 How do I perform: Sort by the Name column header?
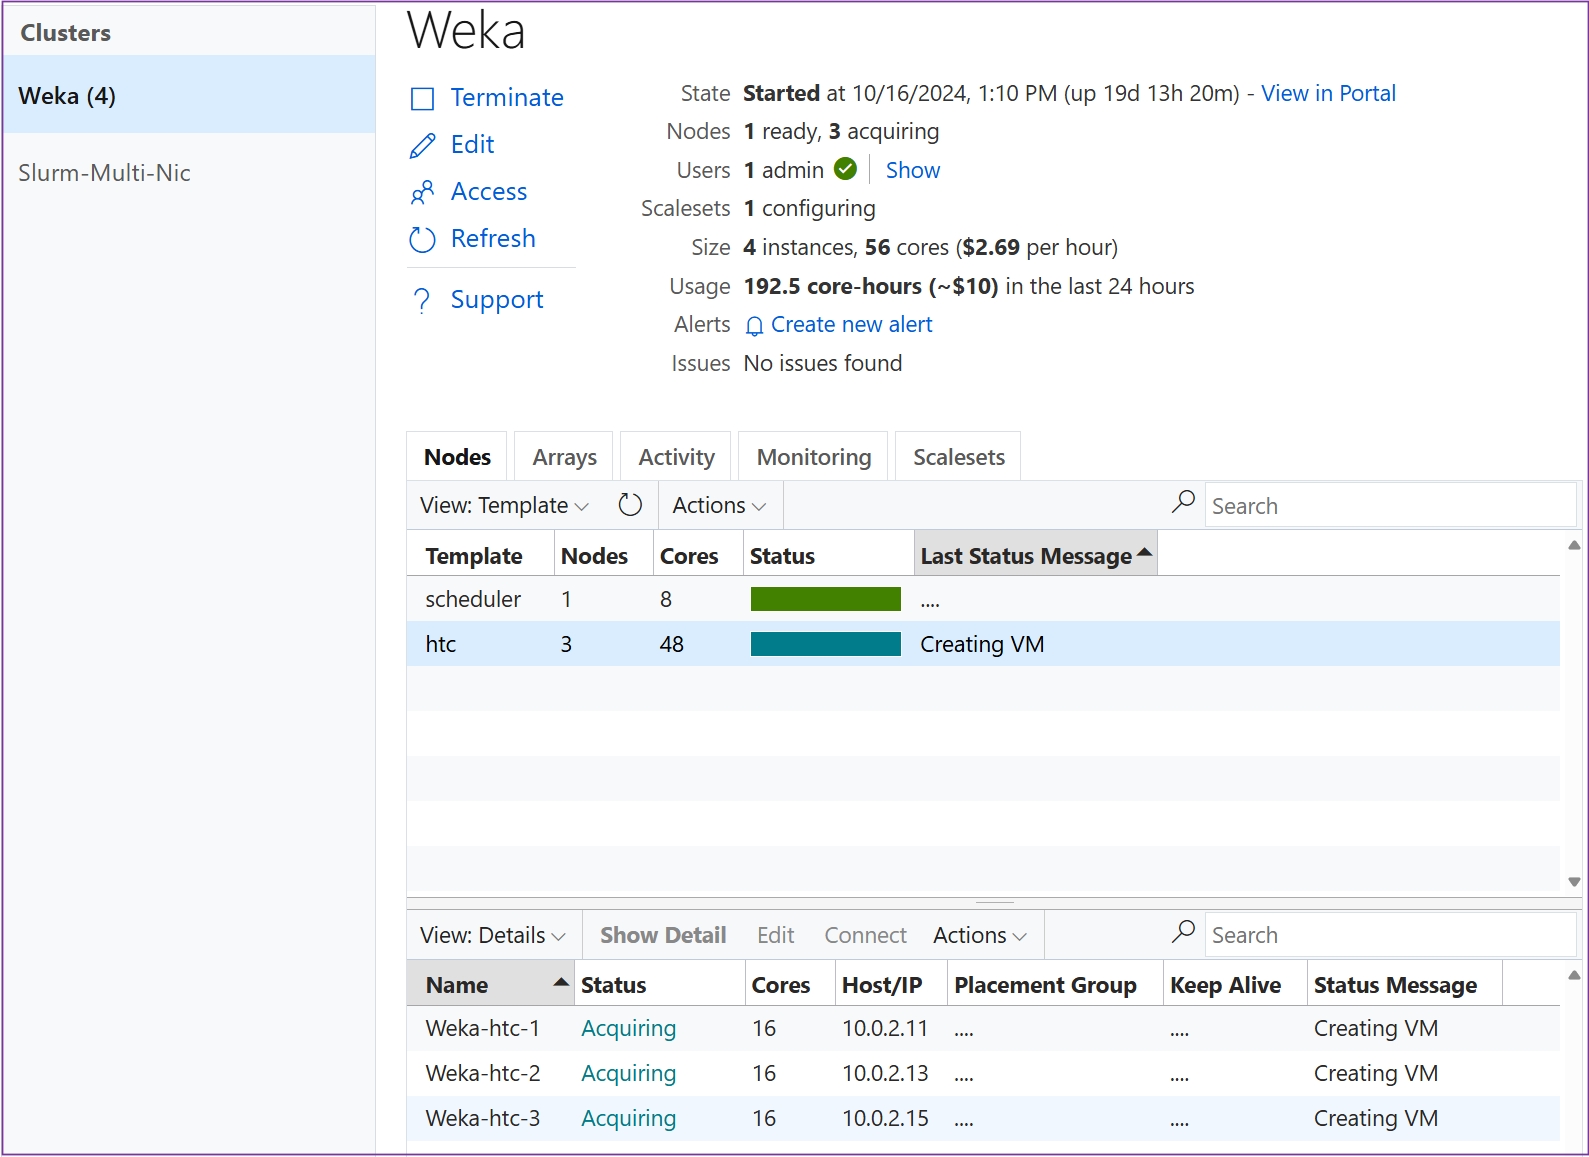point(458,986)
